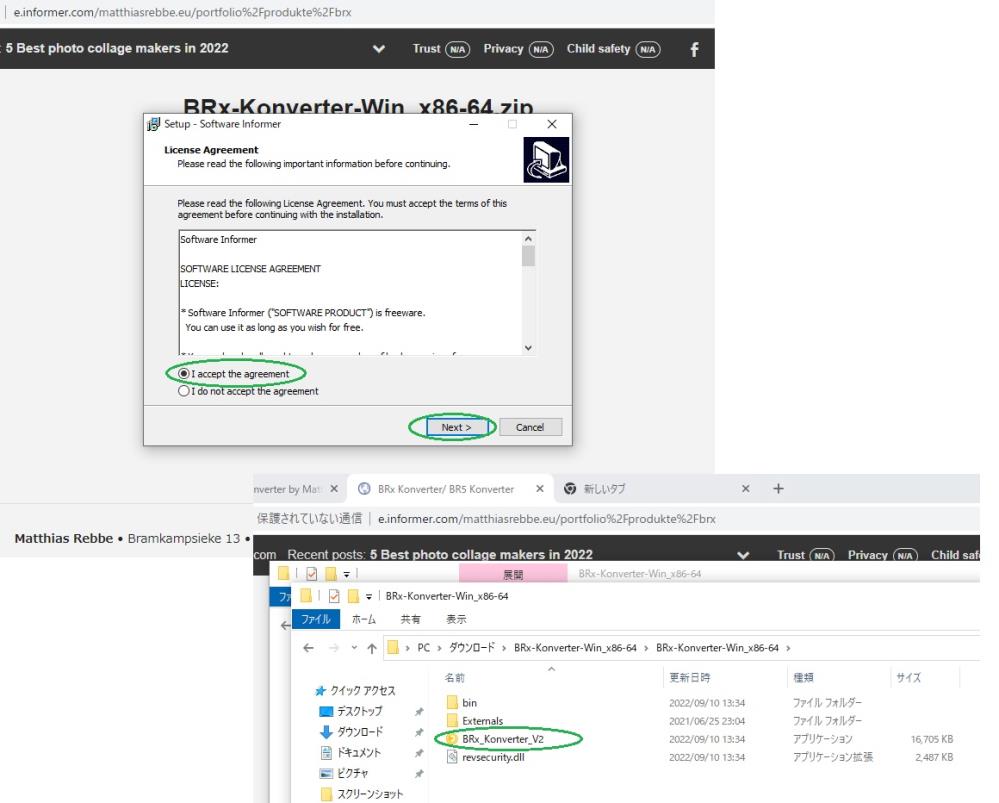
Task: Select the revsecurity.dll file
Action: 492,757
